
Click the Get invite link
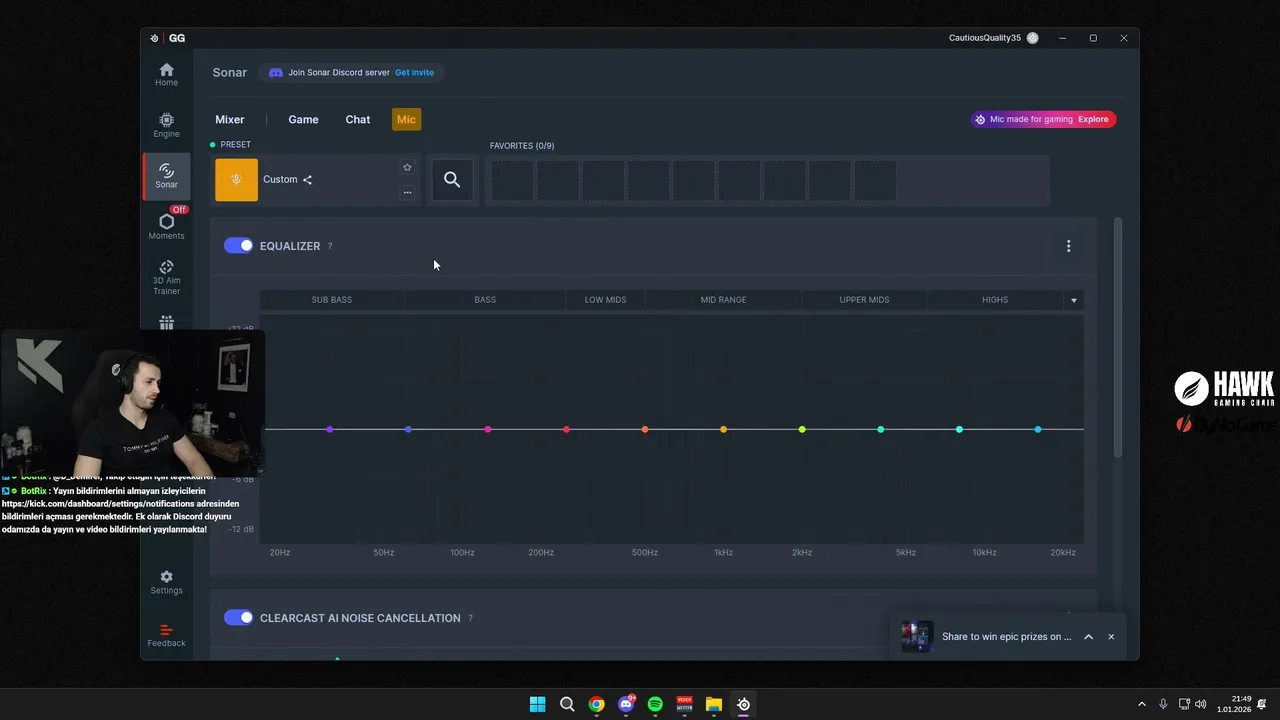pos(414,73)
